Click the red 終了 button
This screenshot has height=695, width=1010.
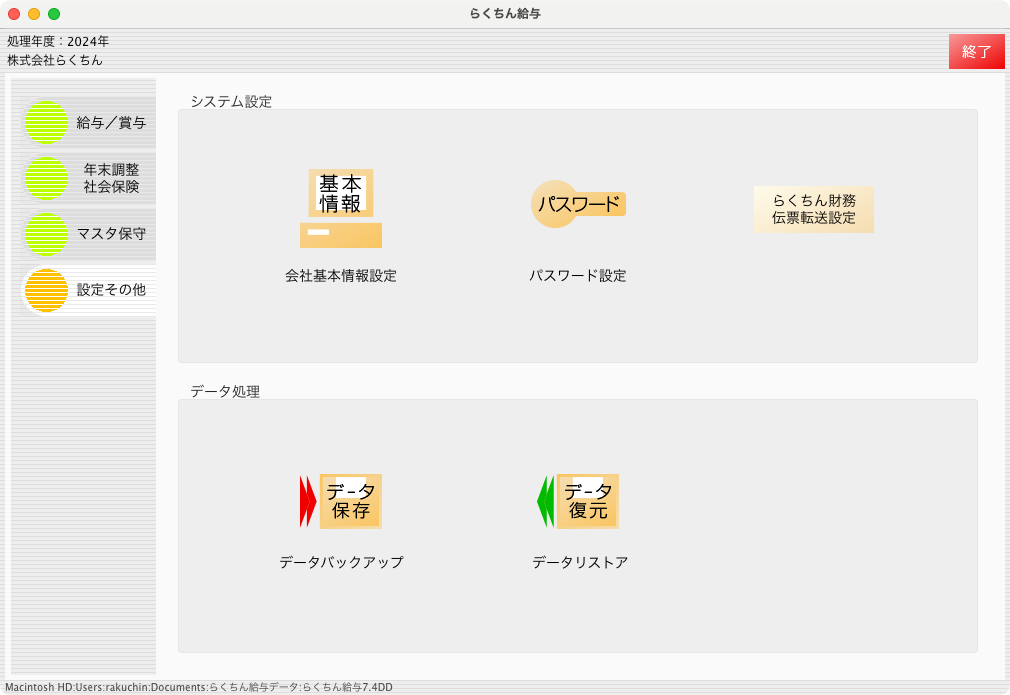tap(977, 52)
